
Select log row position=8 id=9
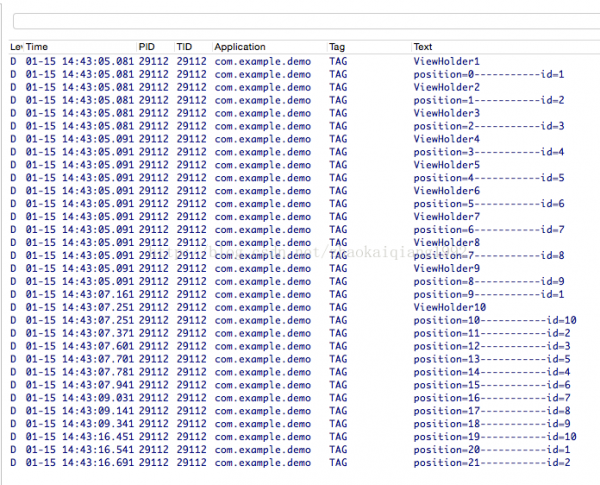304,281
